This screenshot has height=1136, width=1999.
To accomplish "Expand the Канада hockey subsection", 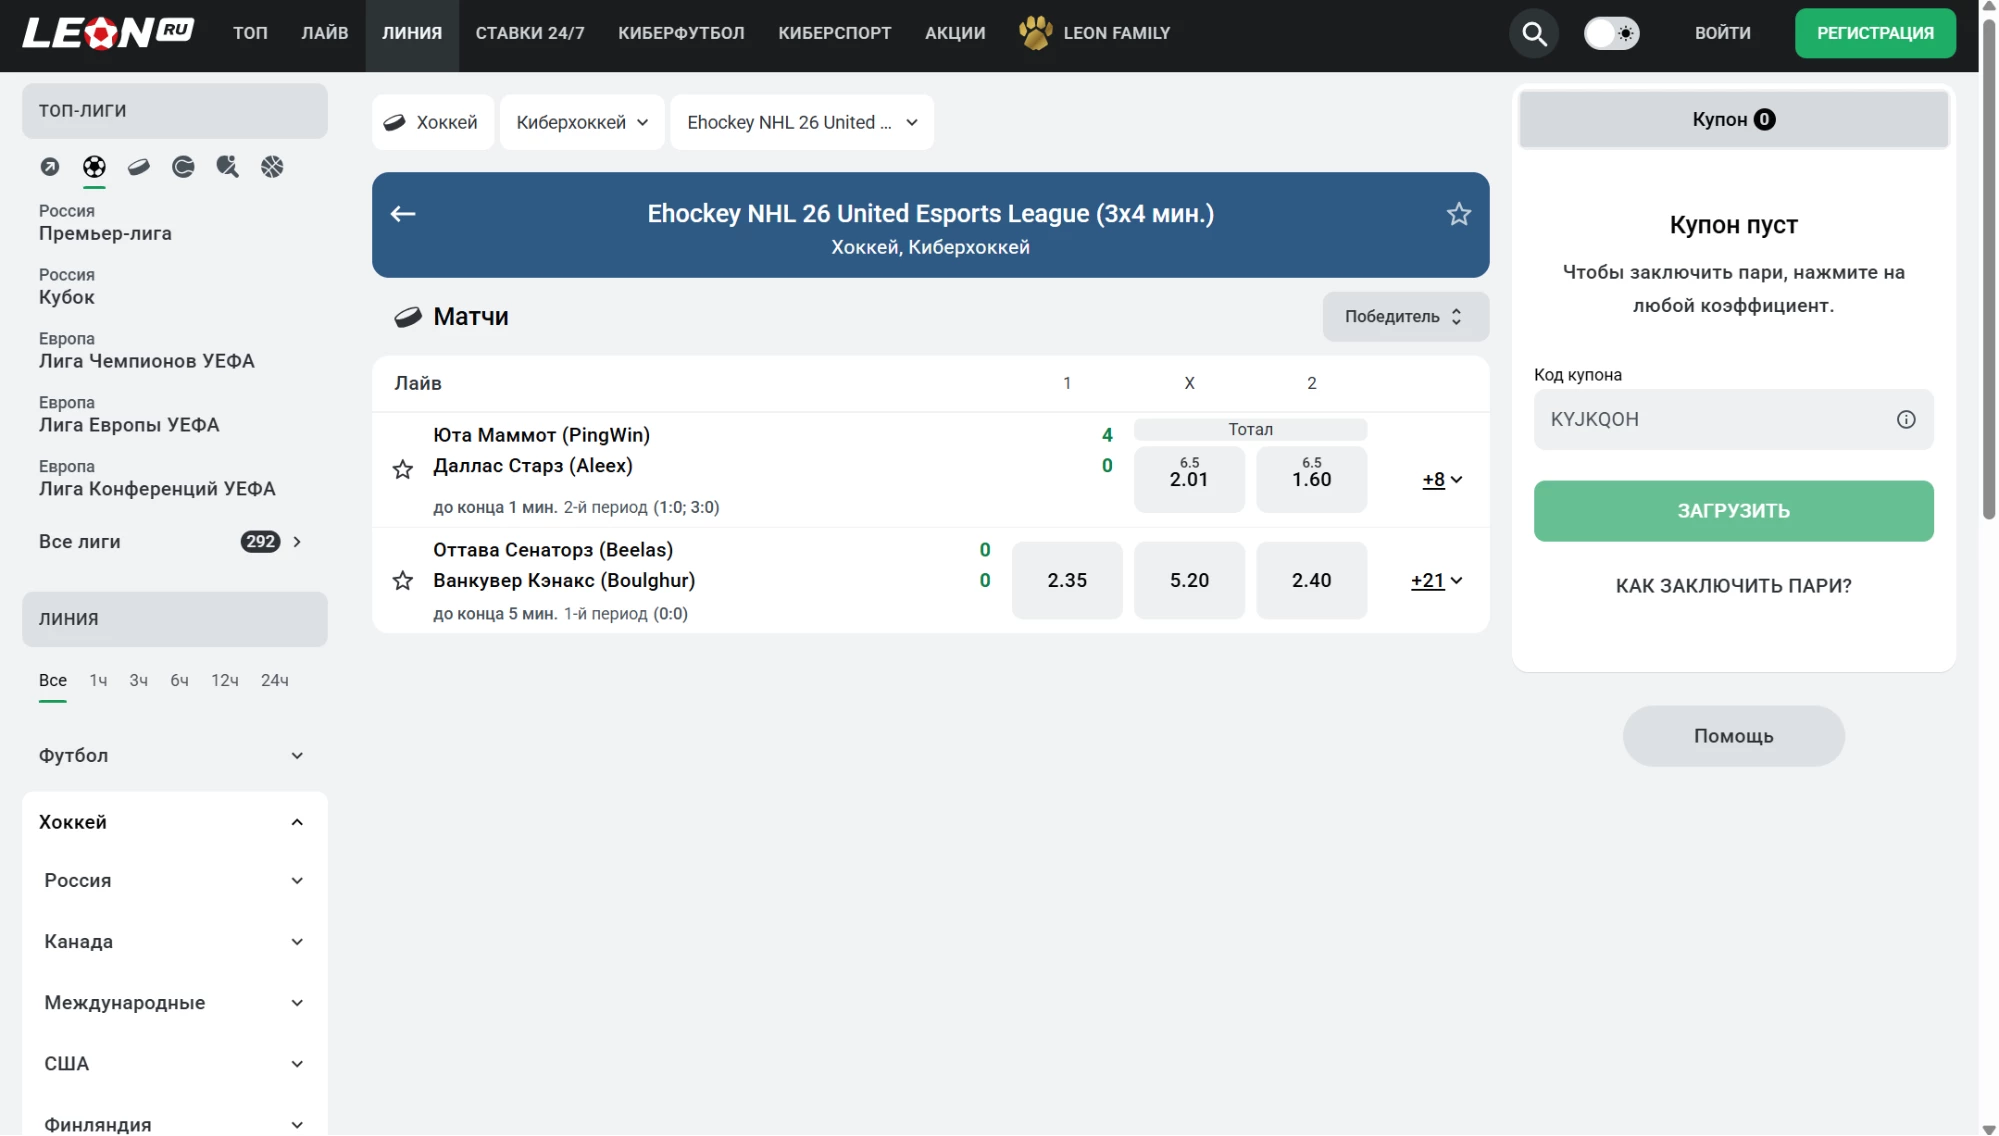I will click(174, 942).
